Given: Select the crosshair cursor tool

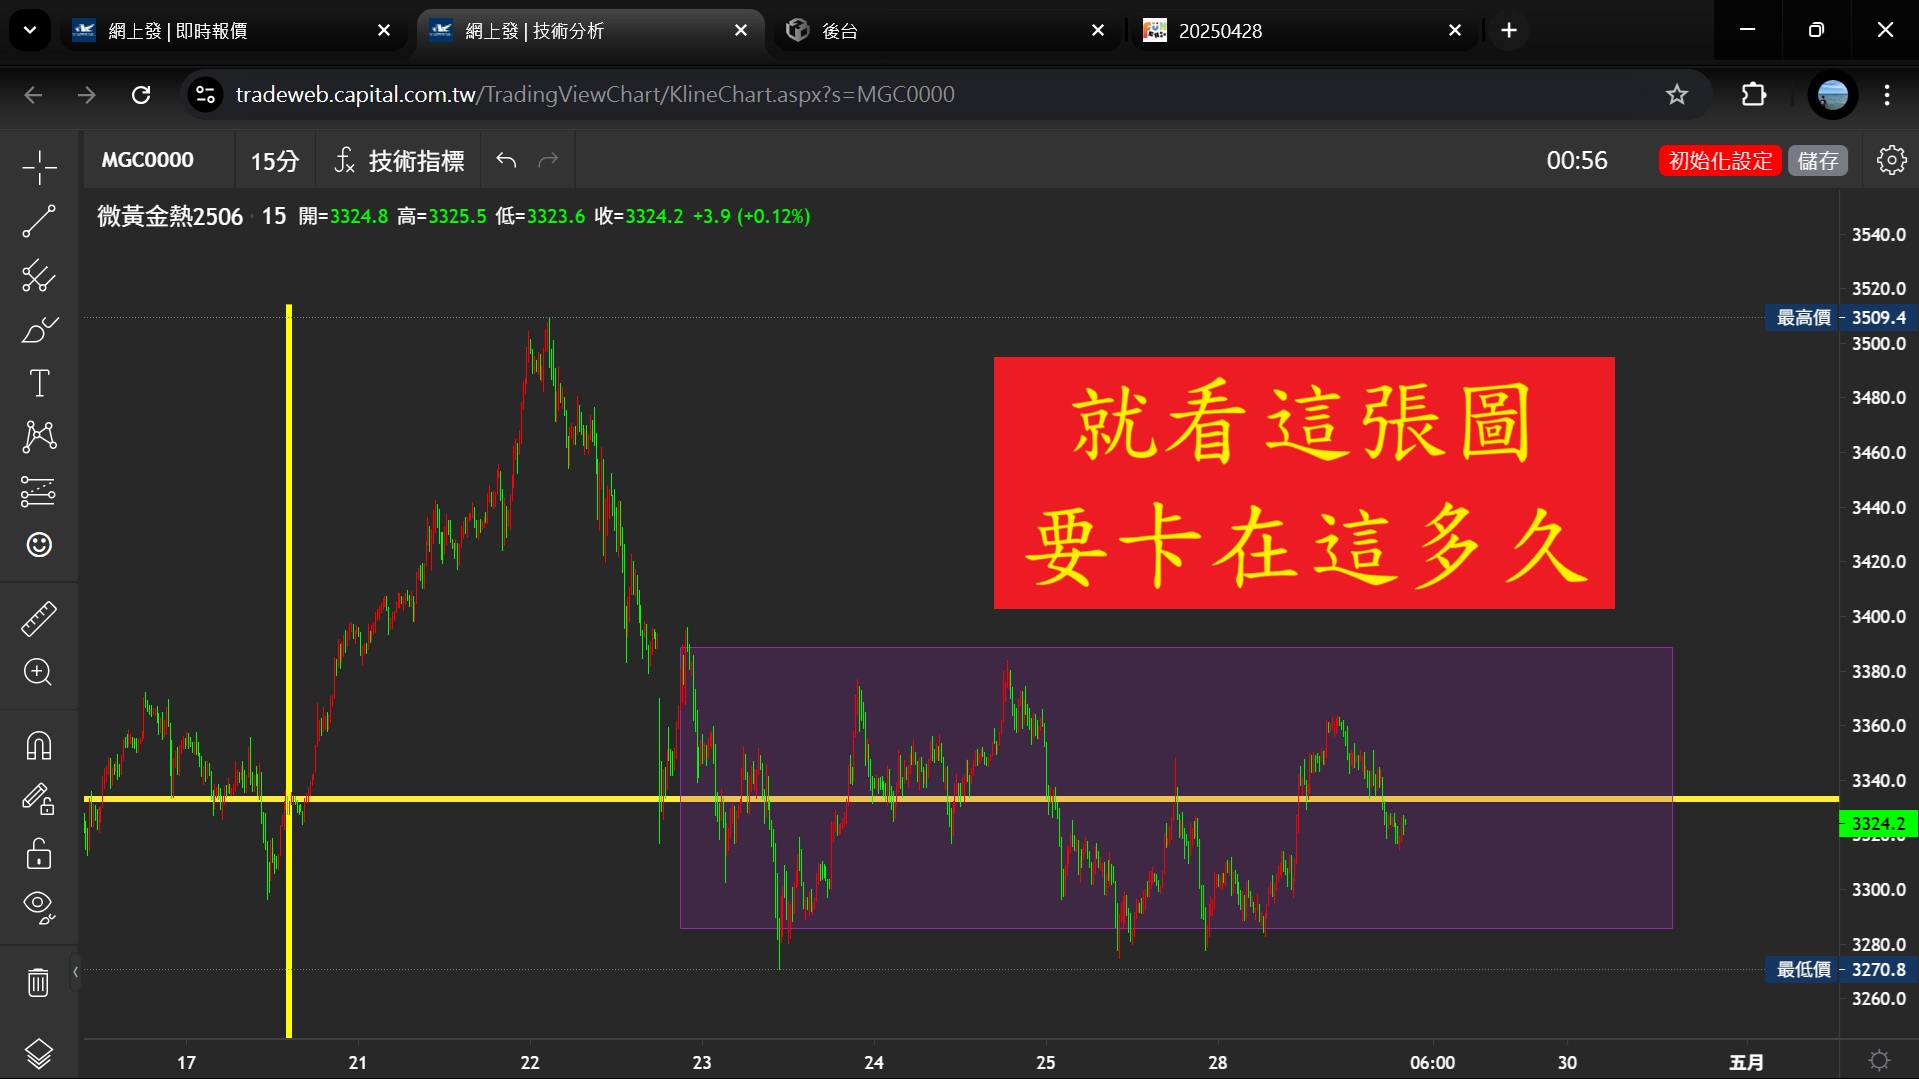Looking at the screenshot, I should (x=39, y=167).
